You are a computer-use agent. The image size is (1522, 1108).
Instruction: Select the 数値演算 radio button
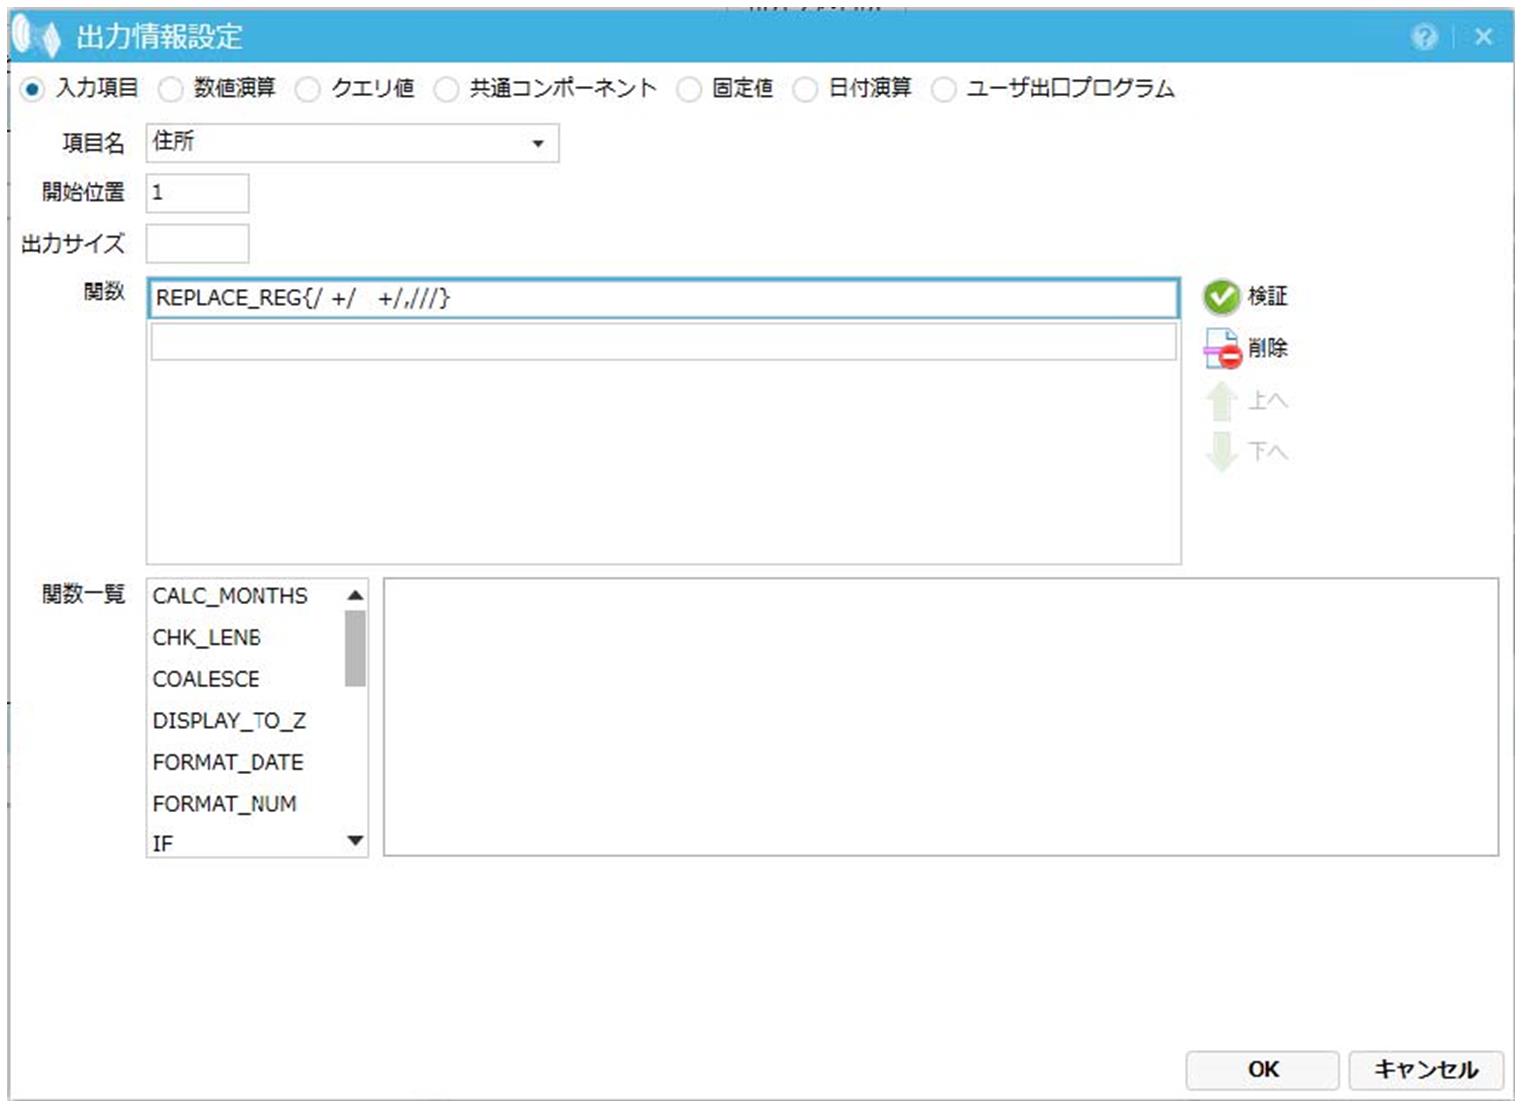[171, 89]
